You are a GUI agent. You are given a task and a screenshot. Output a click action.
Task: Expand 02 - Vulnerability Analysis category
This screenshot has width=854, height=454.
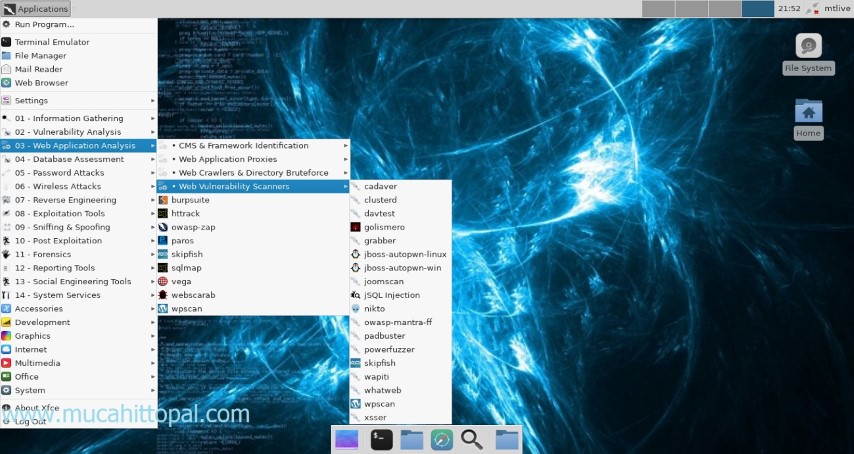[79, 132]
